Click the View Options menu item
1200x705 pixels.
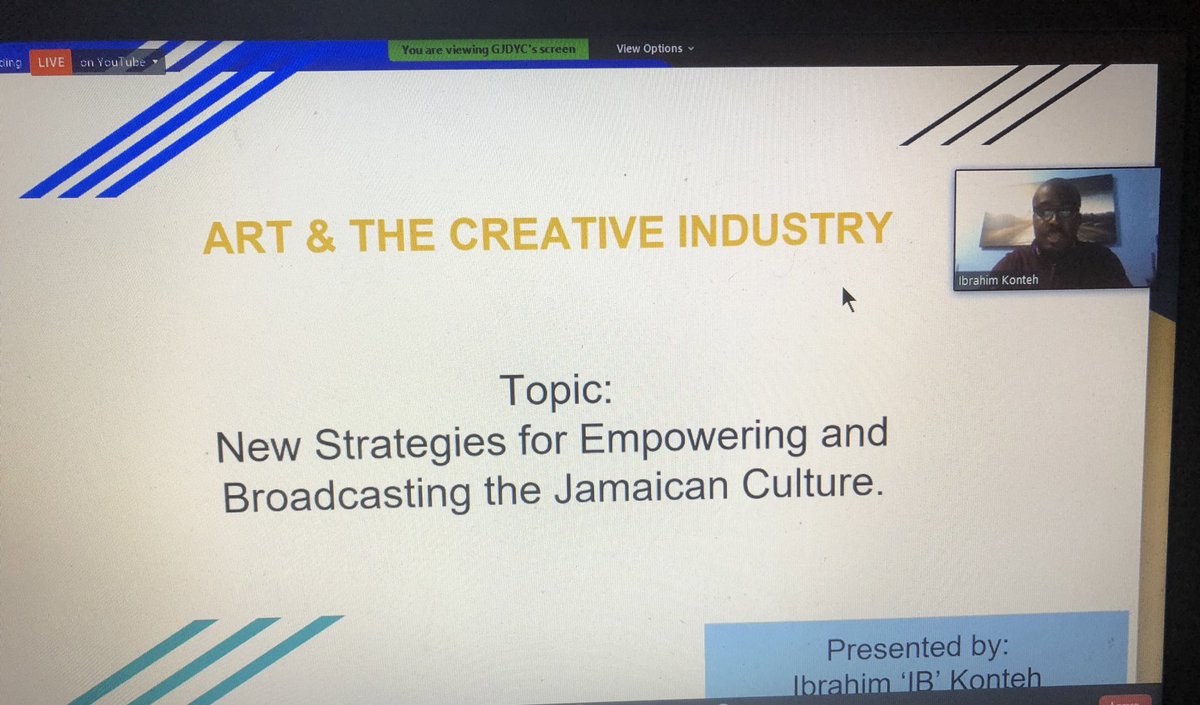648,48
